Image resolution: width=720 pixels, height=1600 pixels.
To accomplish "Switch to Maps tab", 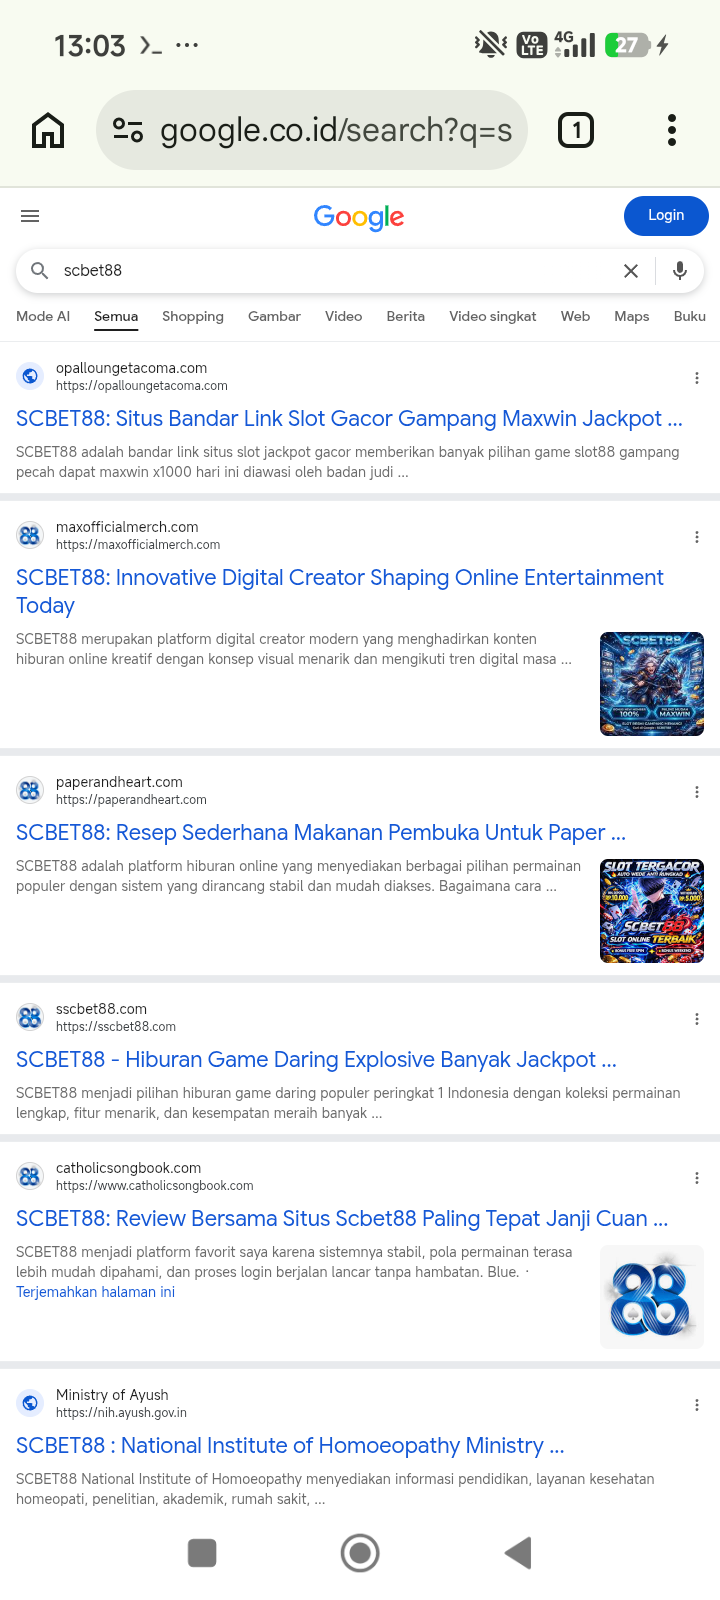I will point(632,316).
